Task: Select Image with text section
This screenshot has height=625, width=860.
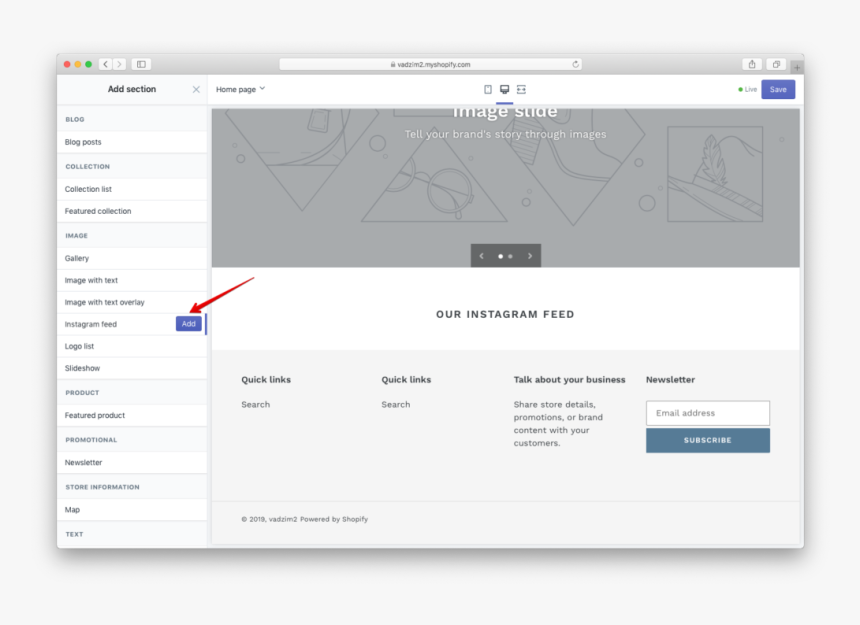Action: click(132, 280)
